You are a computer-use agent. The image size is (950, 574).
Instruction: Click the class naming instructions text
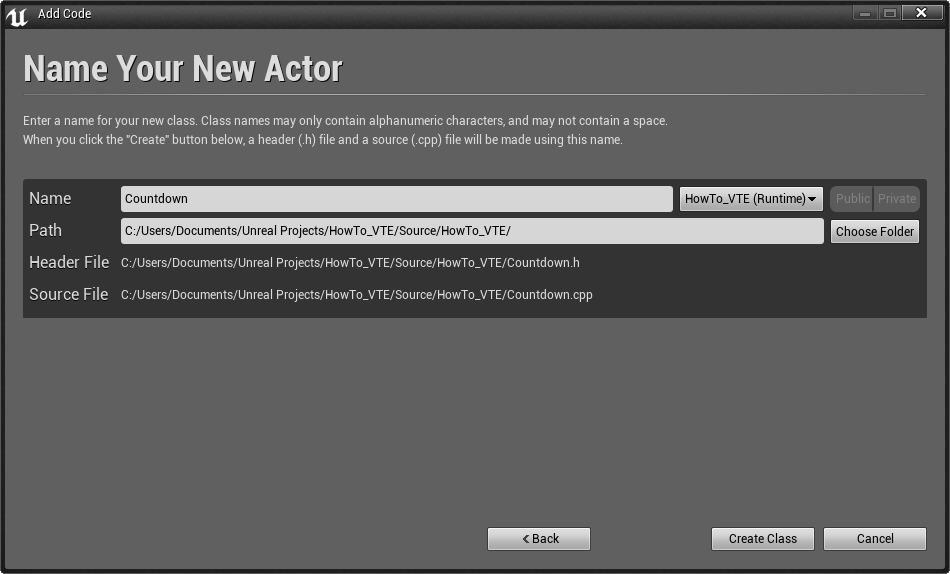click(x=345, y=130)
